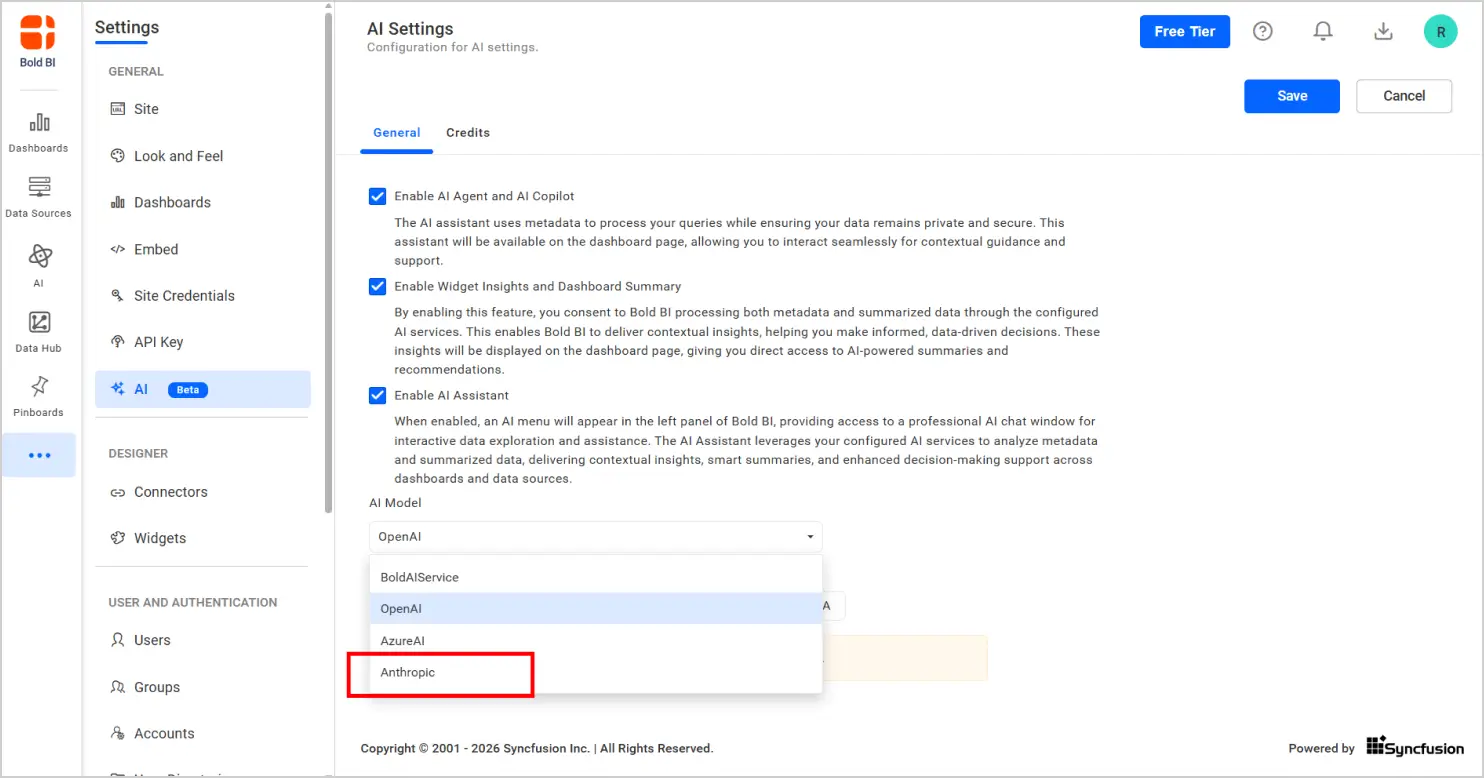Select Anthropic from the dropdown list

[x=596, y=672]
